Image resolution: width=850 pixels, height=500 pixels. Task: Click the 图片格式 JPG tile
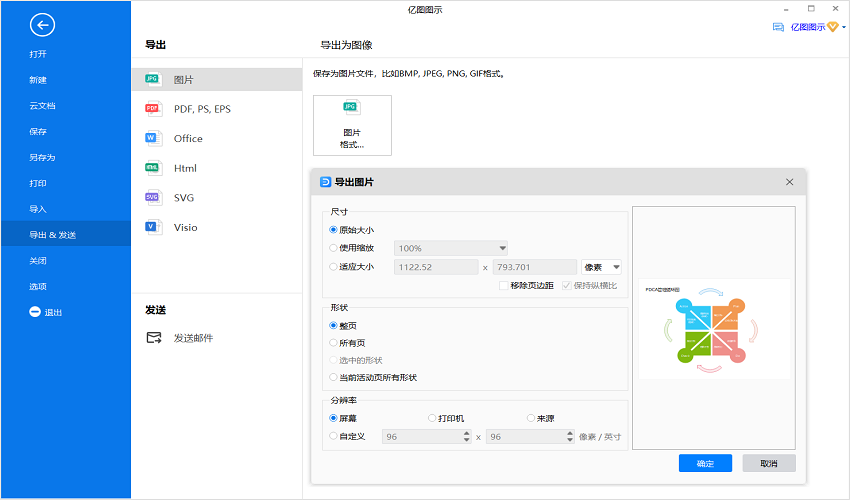(x=352, y=125)
